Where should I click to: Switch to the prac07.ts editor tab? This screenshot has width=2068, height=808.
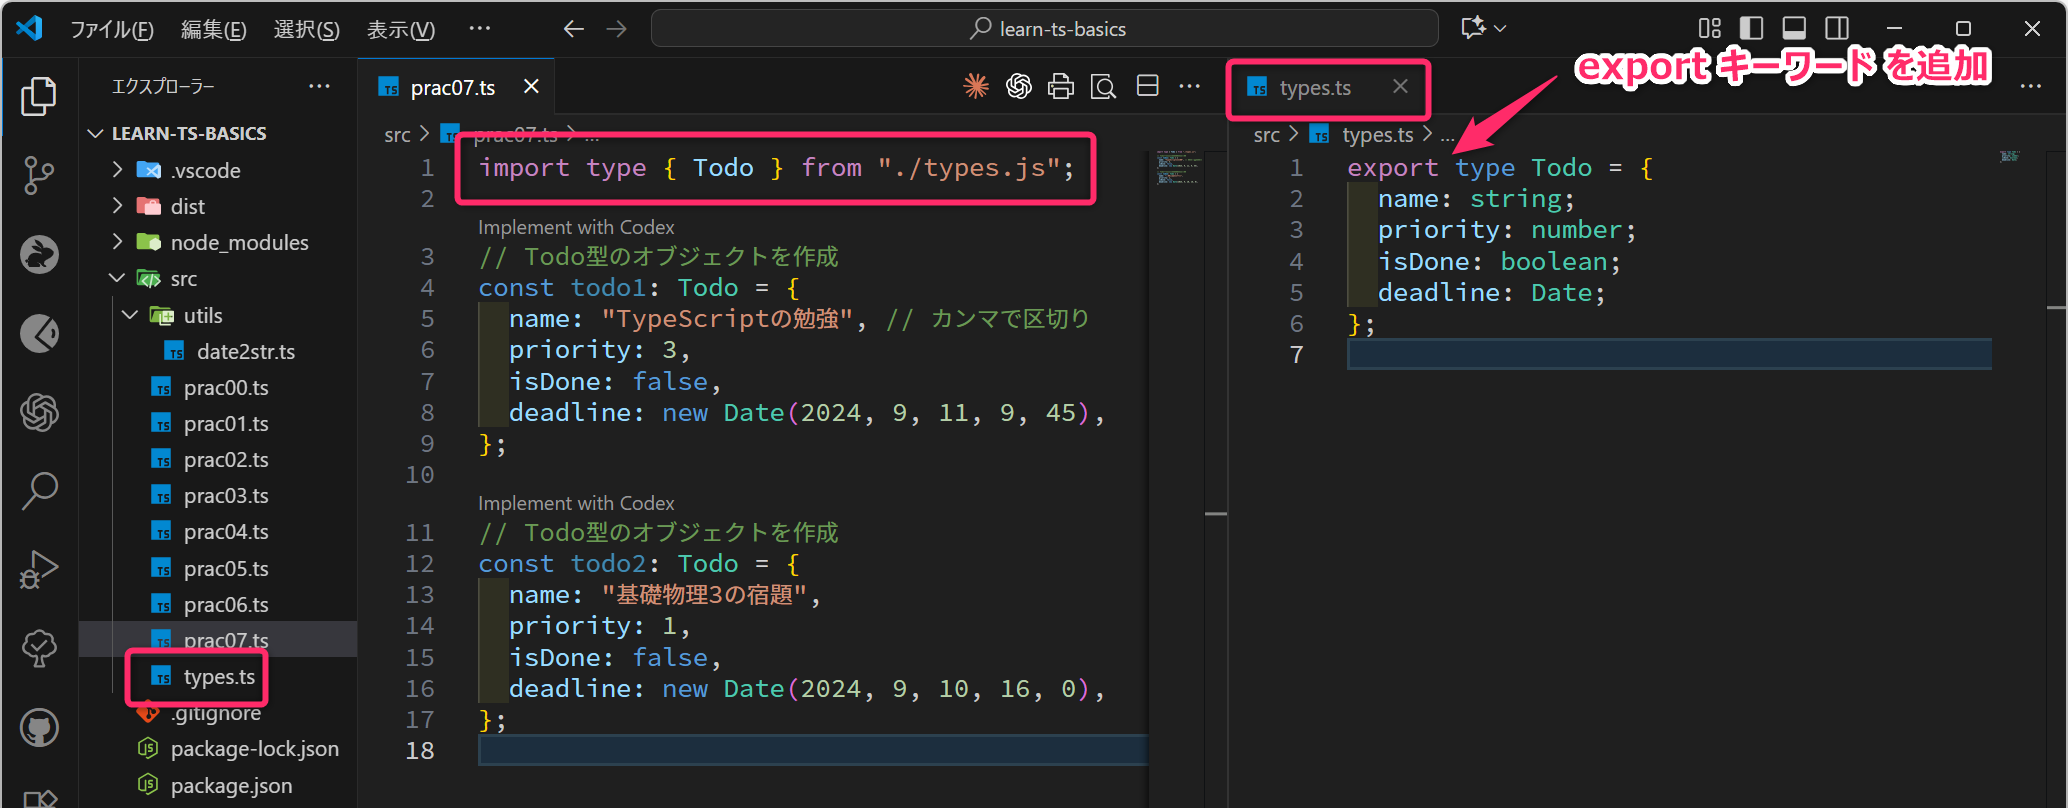pos(452,88)
